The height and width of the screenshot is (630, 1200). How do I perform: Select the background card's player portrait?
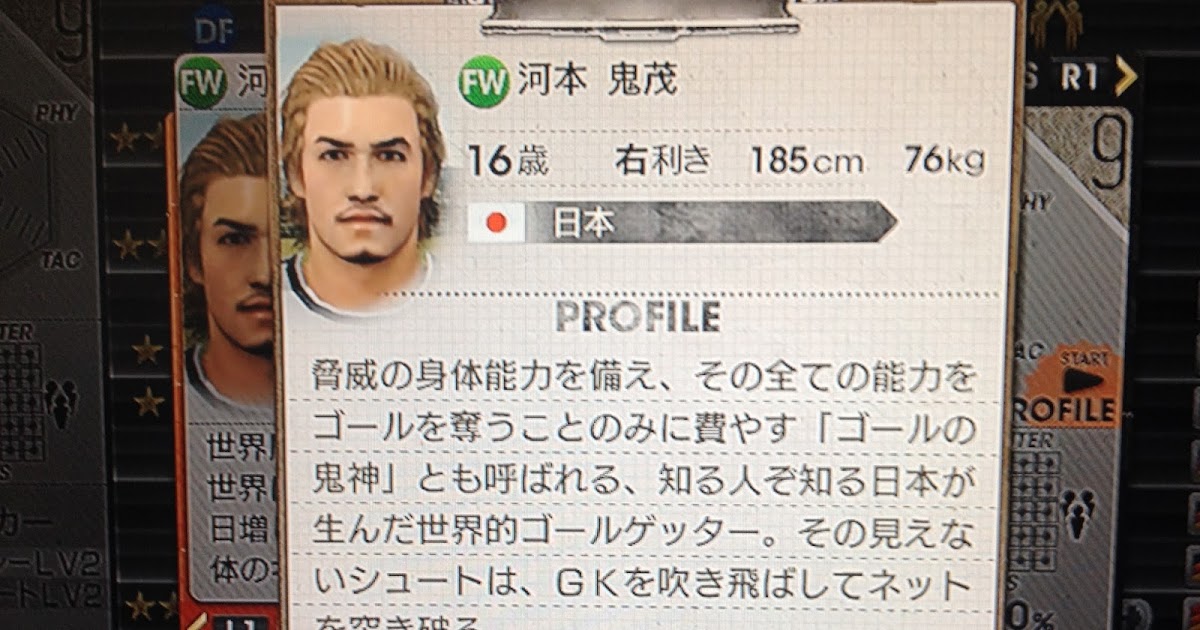(226, 260)
